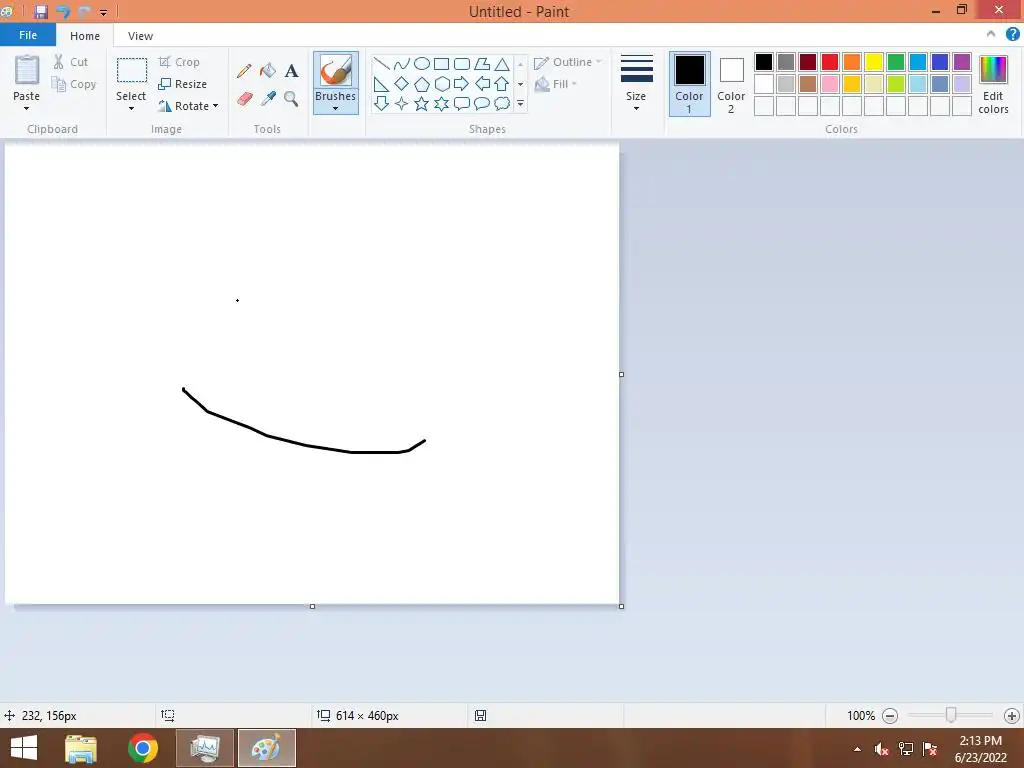This screenshot has width=1024, height=768.
Task: Choose the Up arrow shape
Action: 502,84
